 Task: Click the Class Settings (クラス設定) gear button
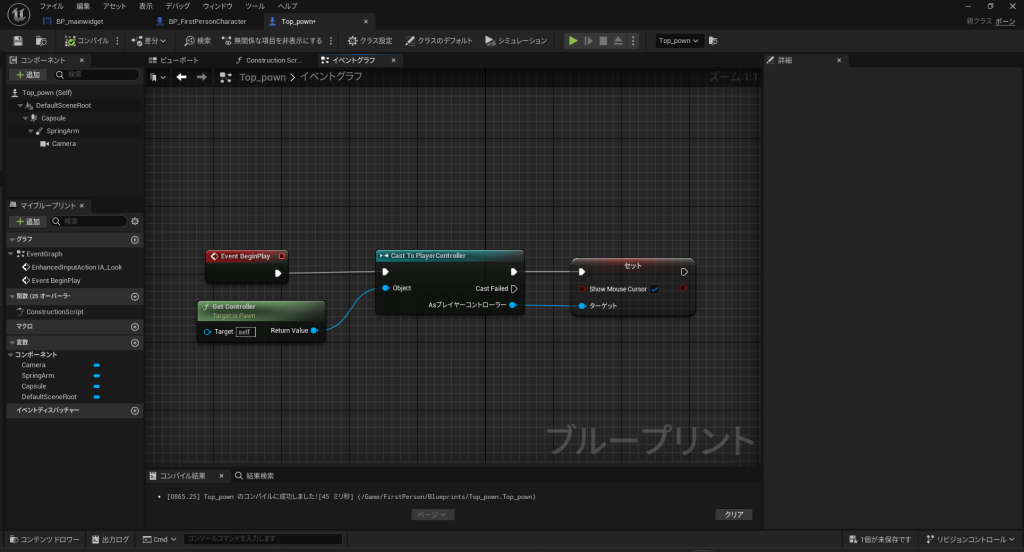coord(370,41)
